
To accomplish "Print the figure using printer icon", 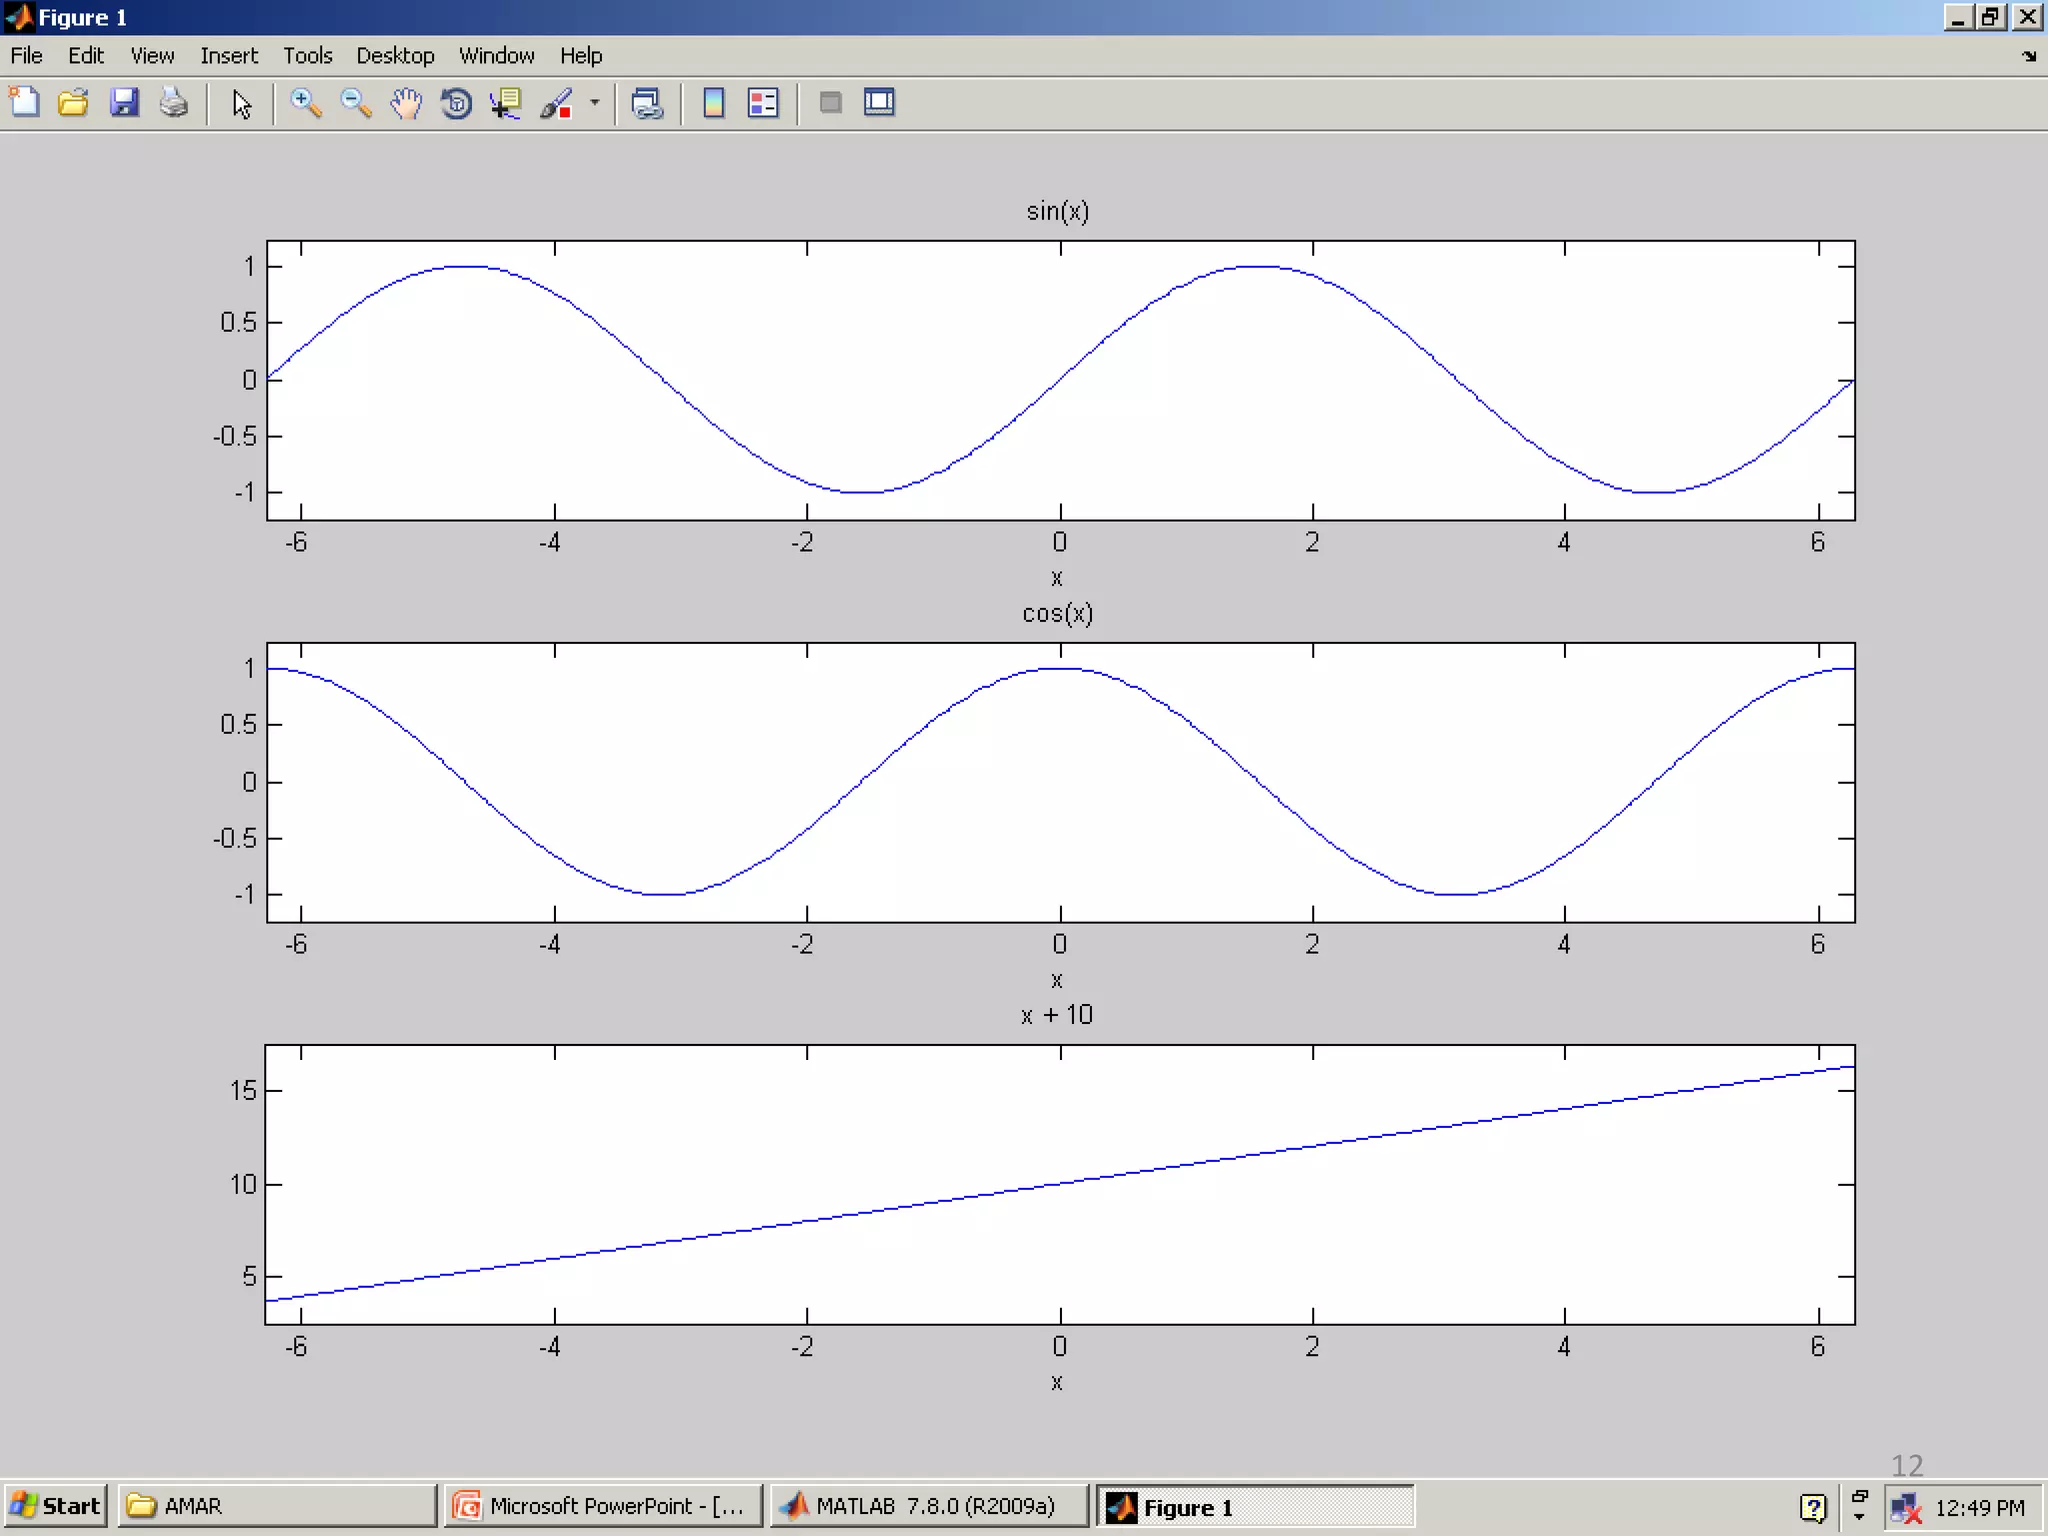I will [174, 103].
